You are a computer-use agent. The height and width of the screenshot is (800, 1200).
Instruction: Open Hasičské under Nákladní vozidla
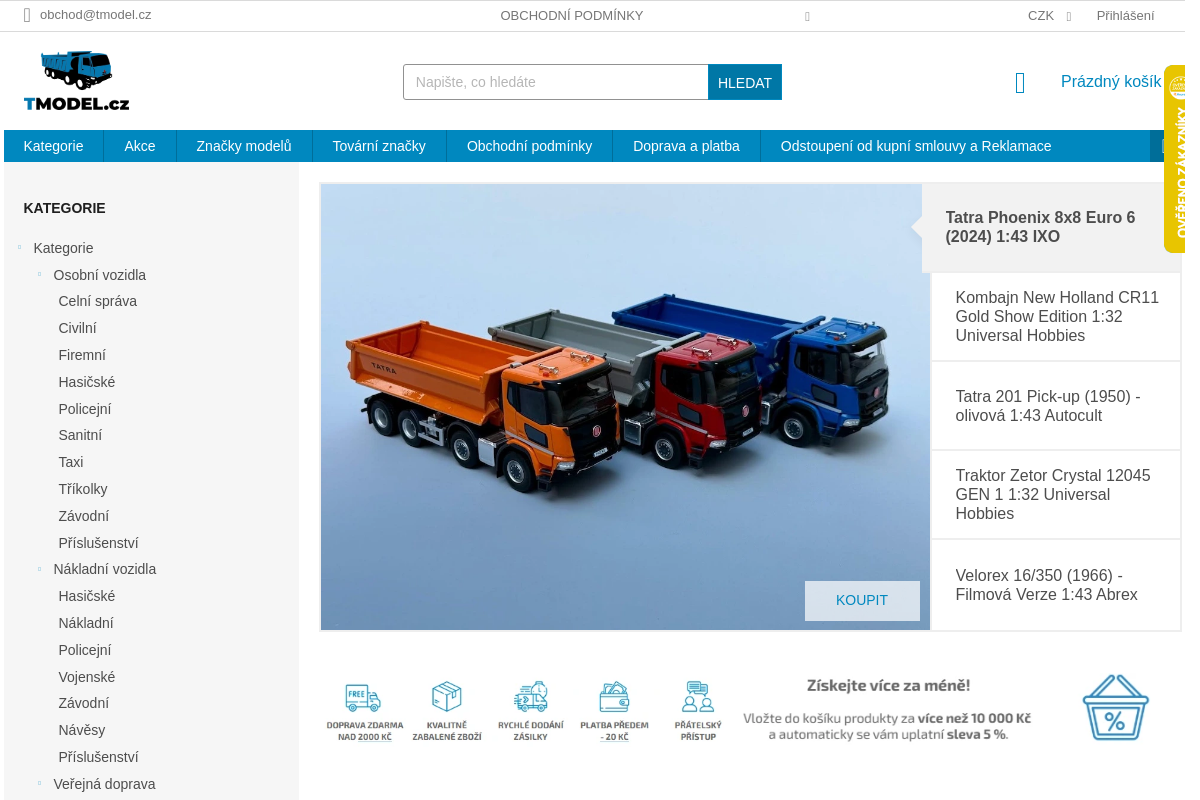point(87,596)
